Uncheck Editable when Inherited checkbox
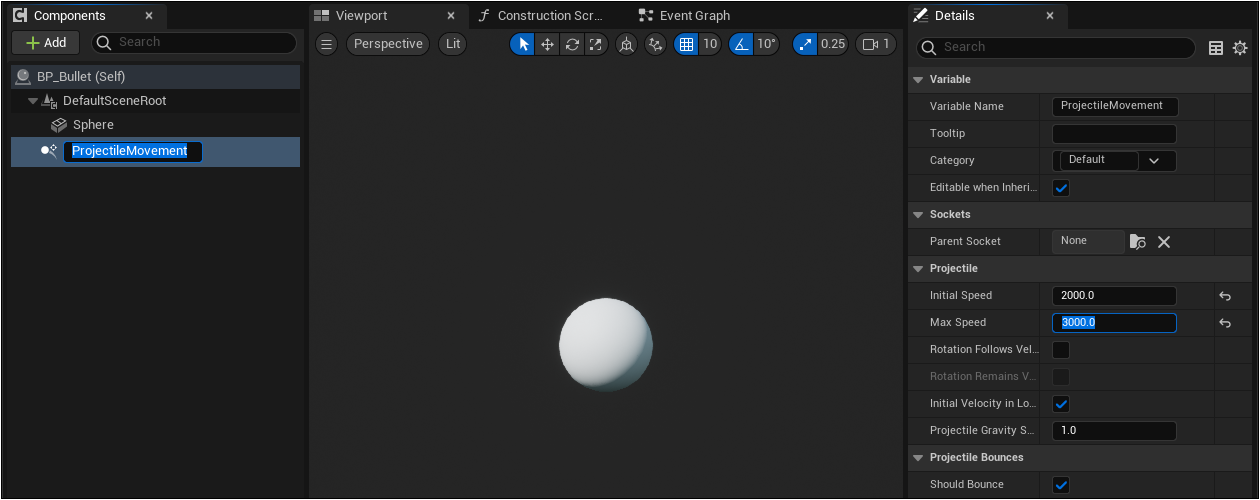Viewport: 1260px width, 500px height. coord(1061,188)
